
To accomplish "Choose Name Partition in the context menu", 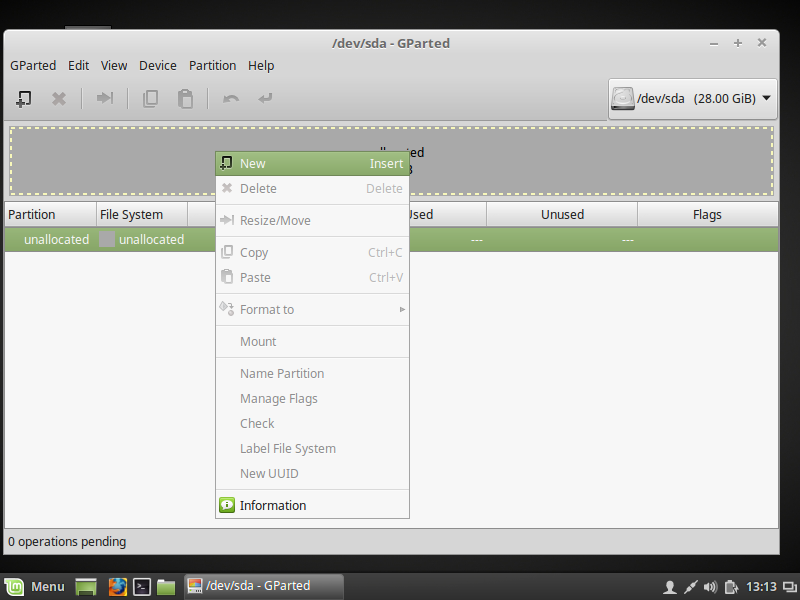I will 312,374.
